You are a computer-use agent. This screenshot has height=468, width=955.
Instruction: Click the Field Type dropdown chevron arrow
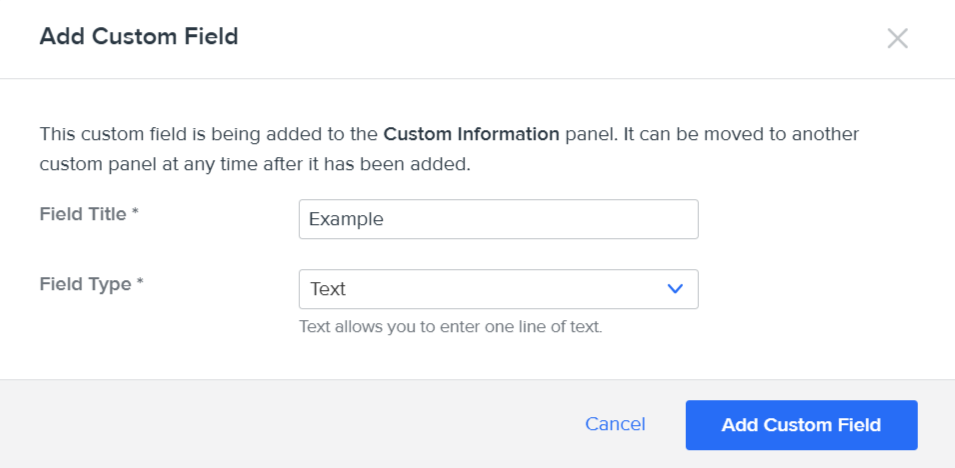[675, 289]
